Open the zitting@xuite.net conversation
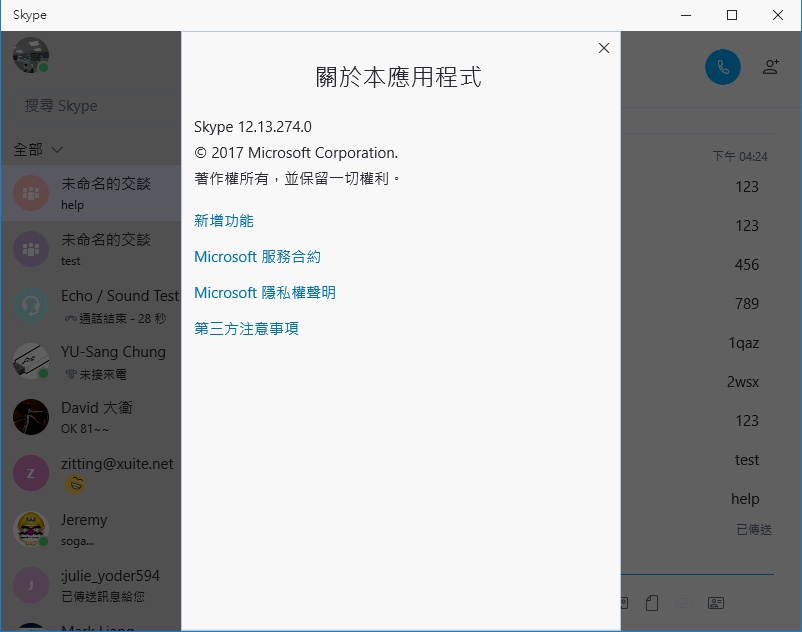The width and height of the screenshot is (802, 632). pos(91,473)
